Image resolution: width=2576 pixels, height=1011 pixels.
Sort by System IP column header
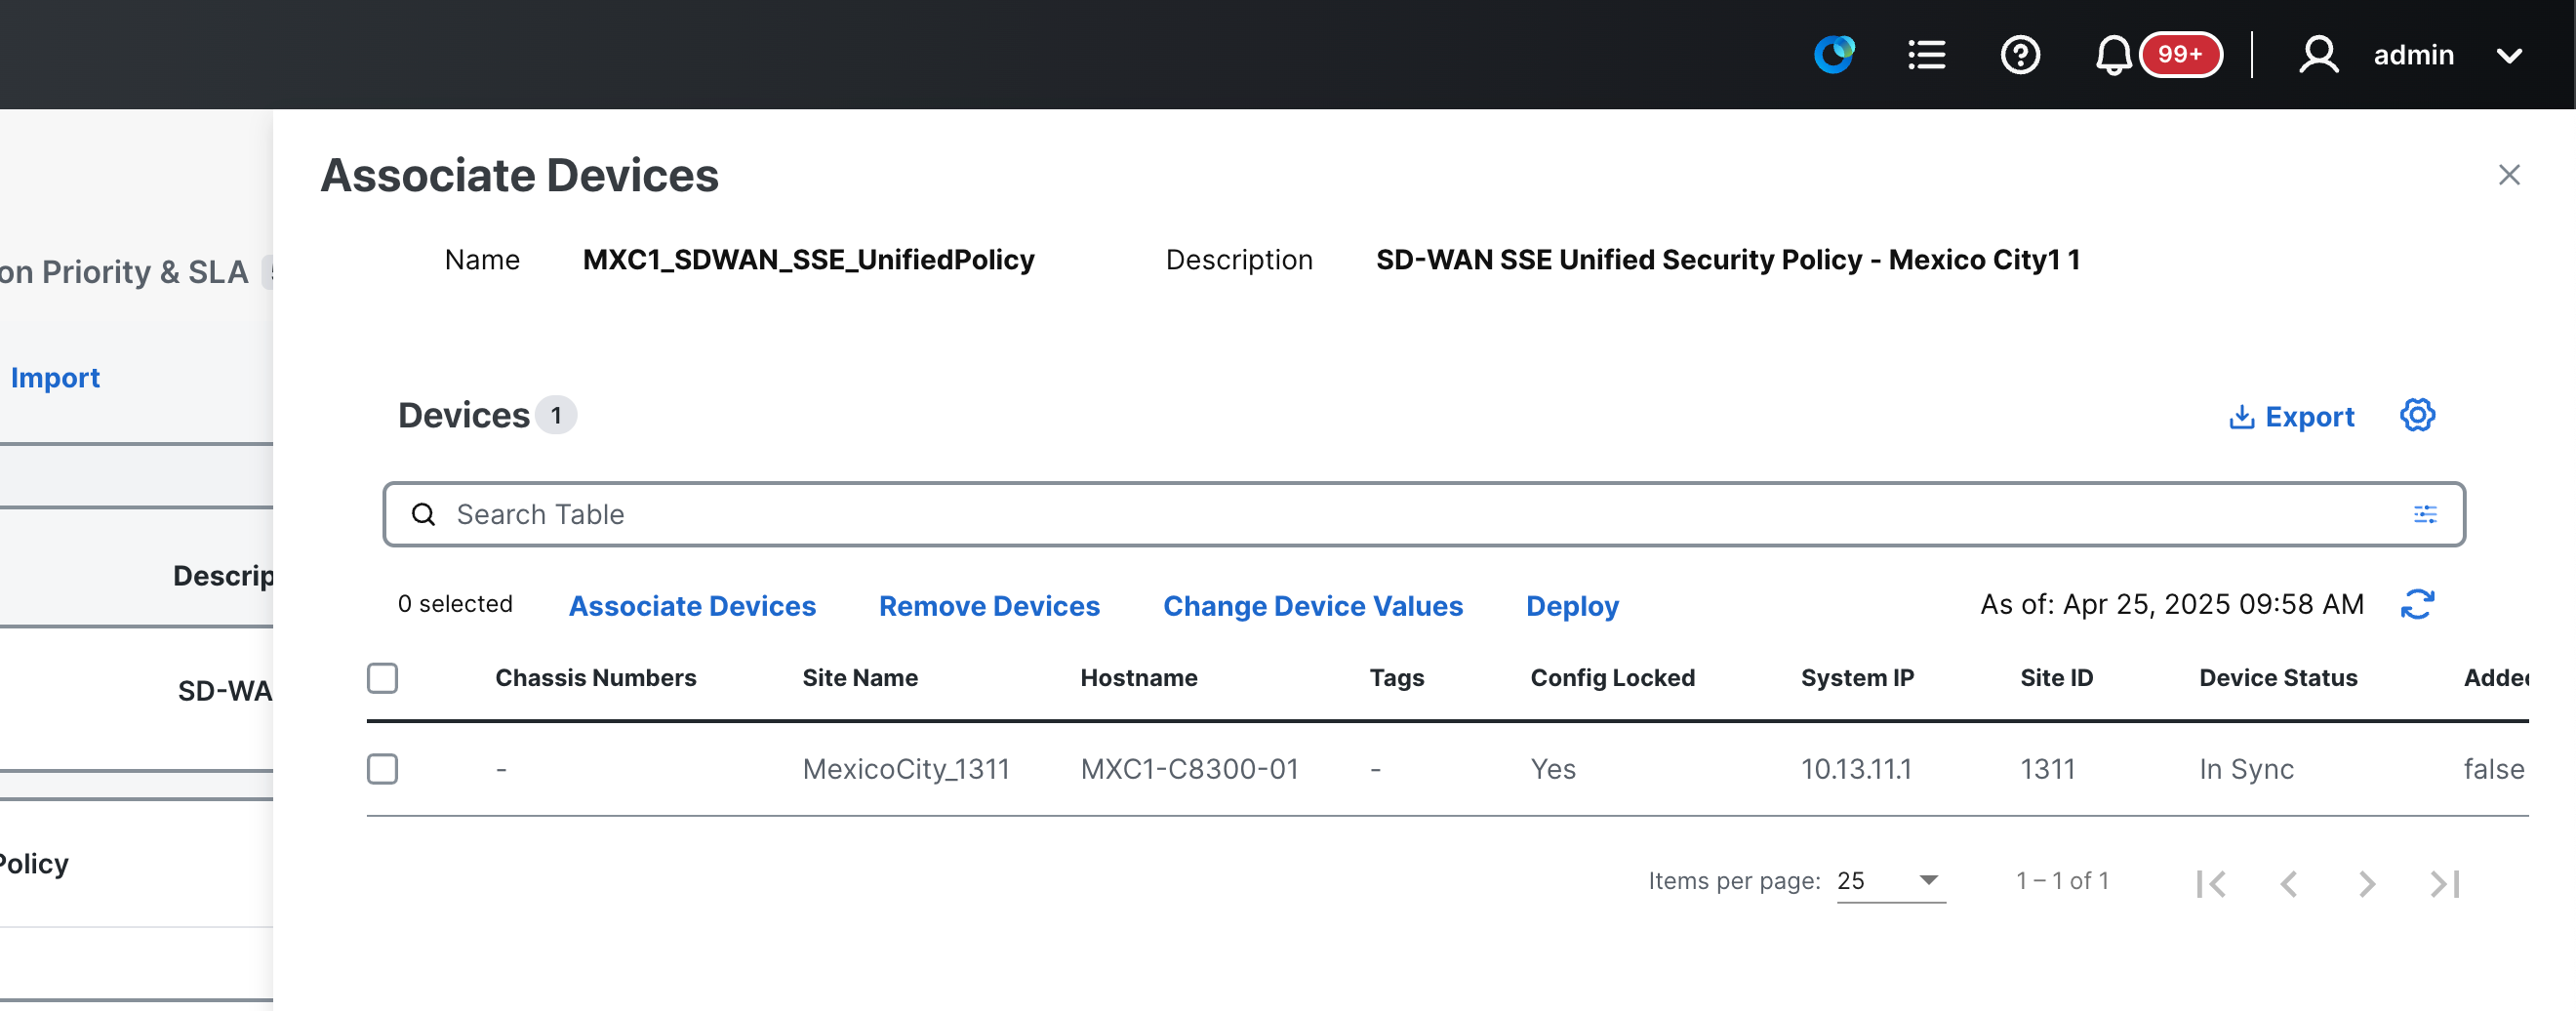[x=1856, y=677]
